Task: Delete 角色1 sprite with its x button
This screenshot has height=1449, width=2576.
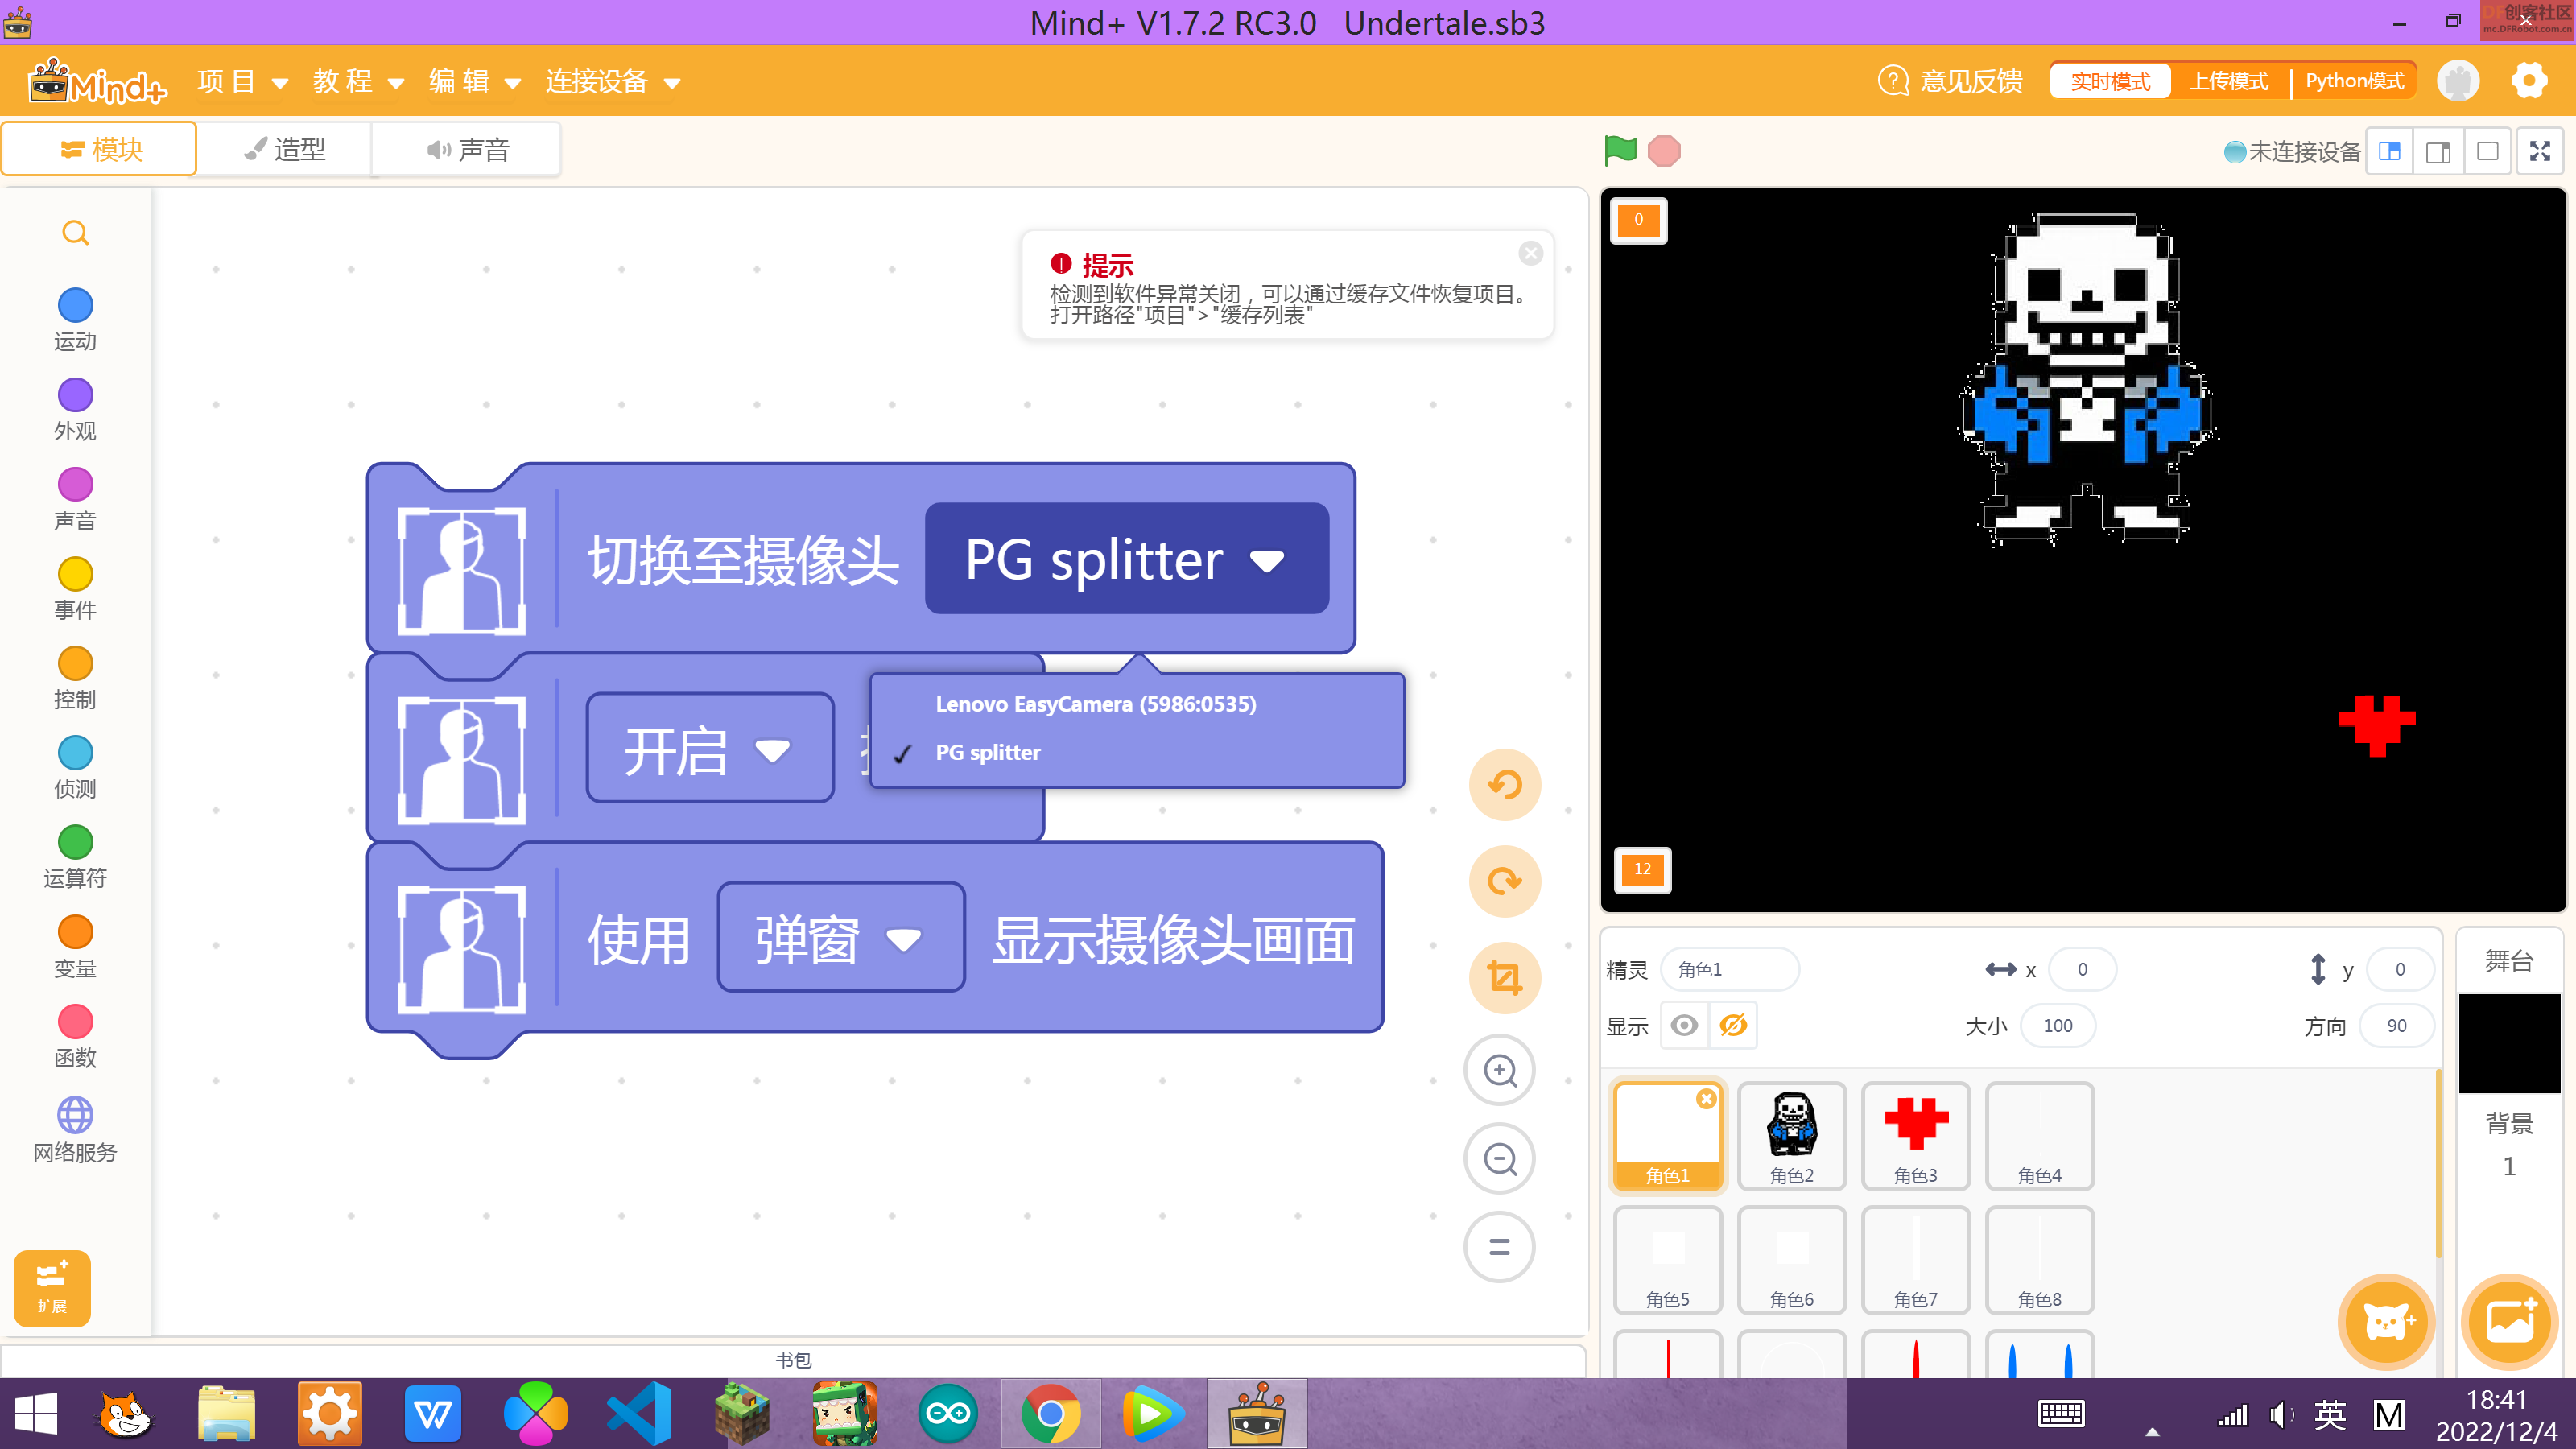Action: point(1706,1099)
